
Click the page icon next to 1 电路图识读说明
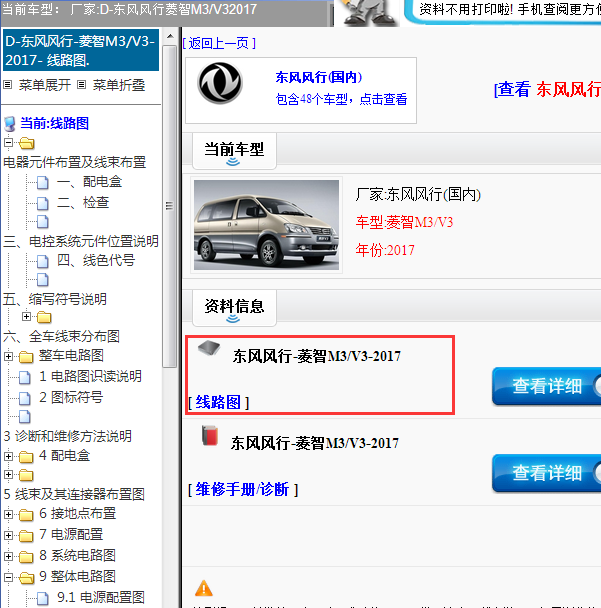pos(25,377)
